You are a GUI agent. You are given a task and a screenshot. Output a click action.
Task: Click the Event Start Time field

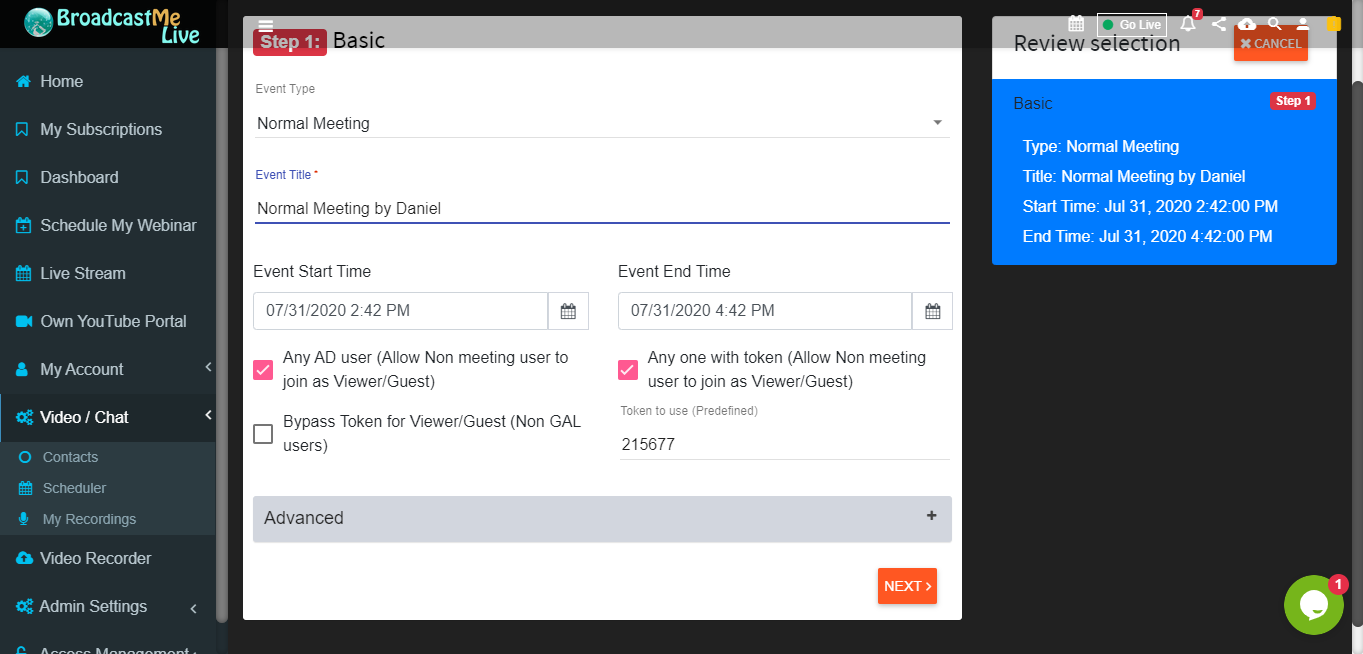[x=400, y=311]
